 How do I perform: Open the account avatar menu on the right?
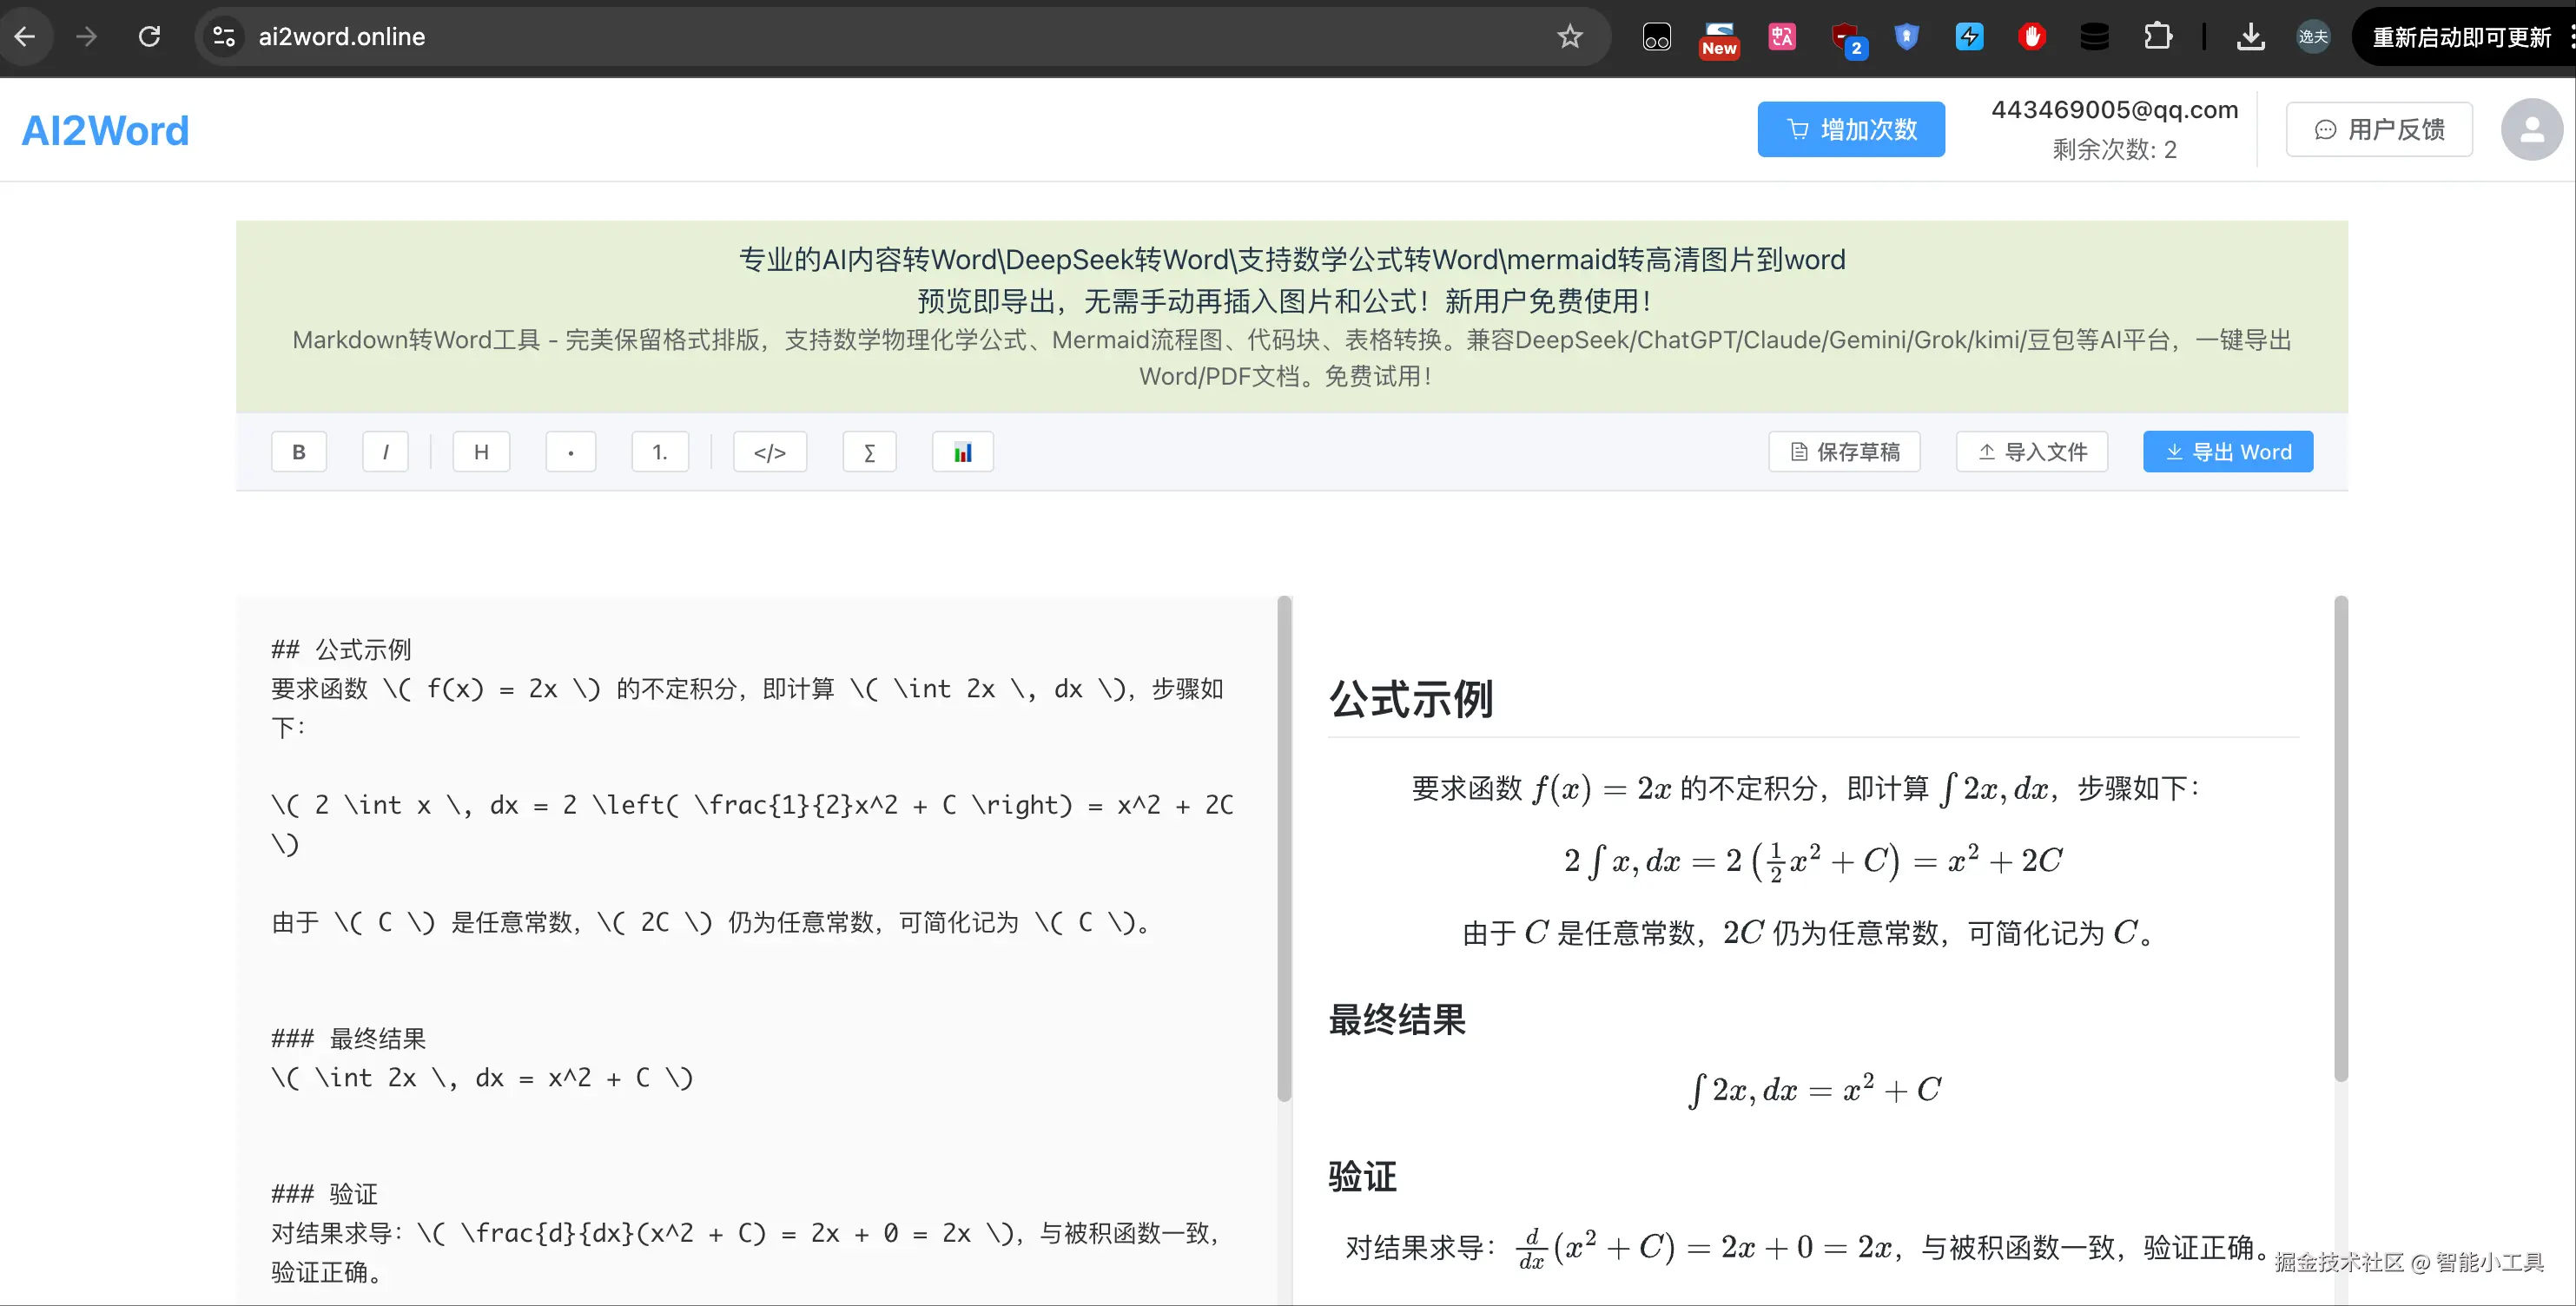tap(2531, 129)
